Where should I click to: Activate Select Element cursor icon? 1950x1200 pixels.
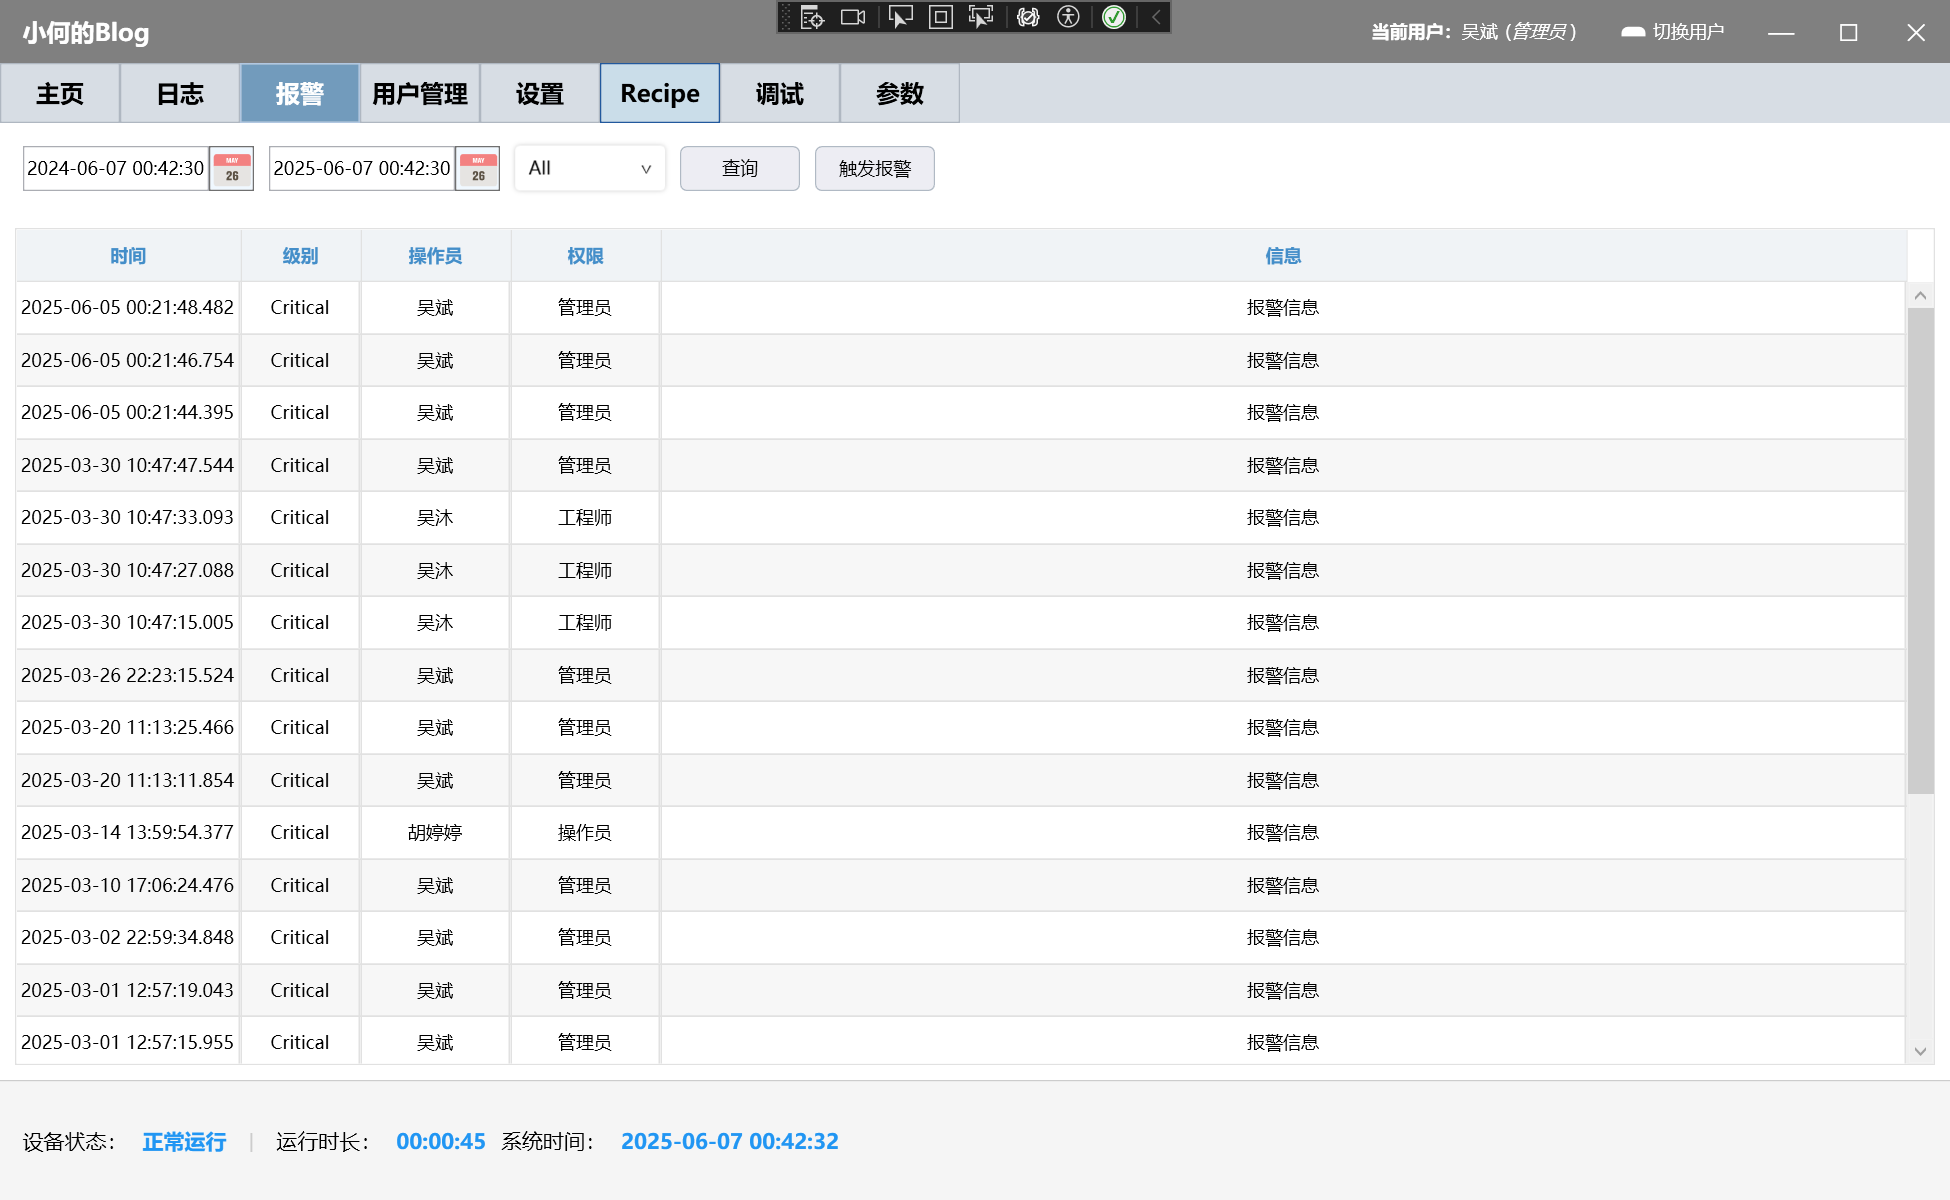pos(900,17)
